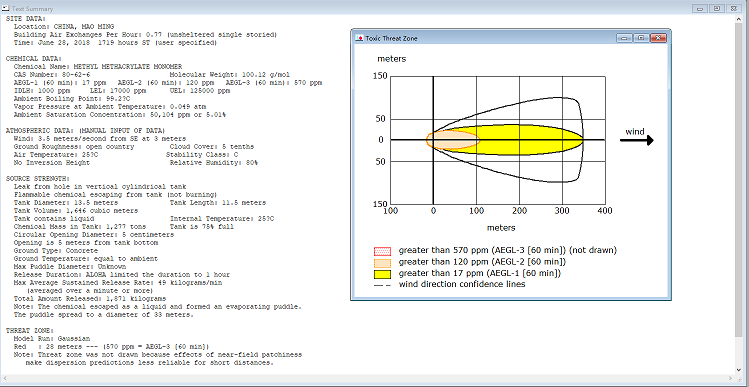This screenshot has width=749, height=387.
Task: Click the Text Summary window icon
Action: [6, 9]
